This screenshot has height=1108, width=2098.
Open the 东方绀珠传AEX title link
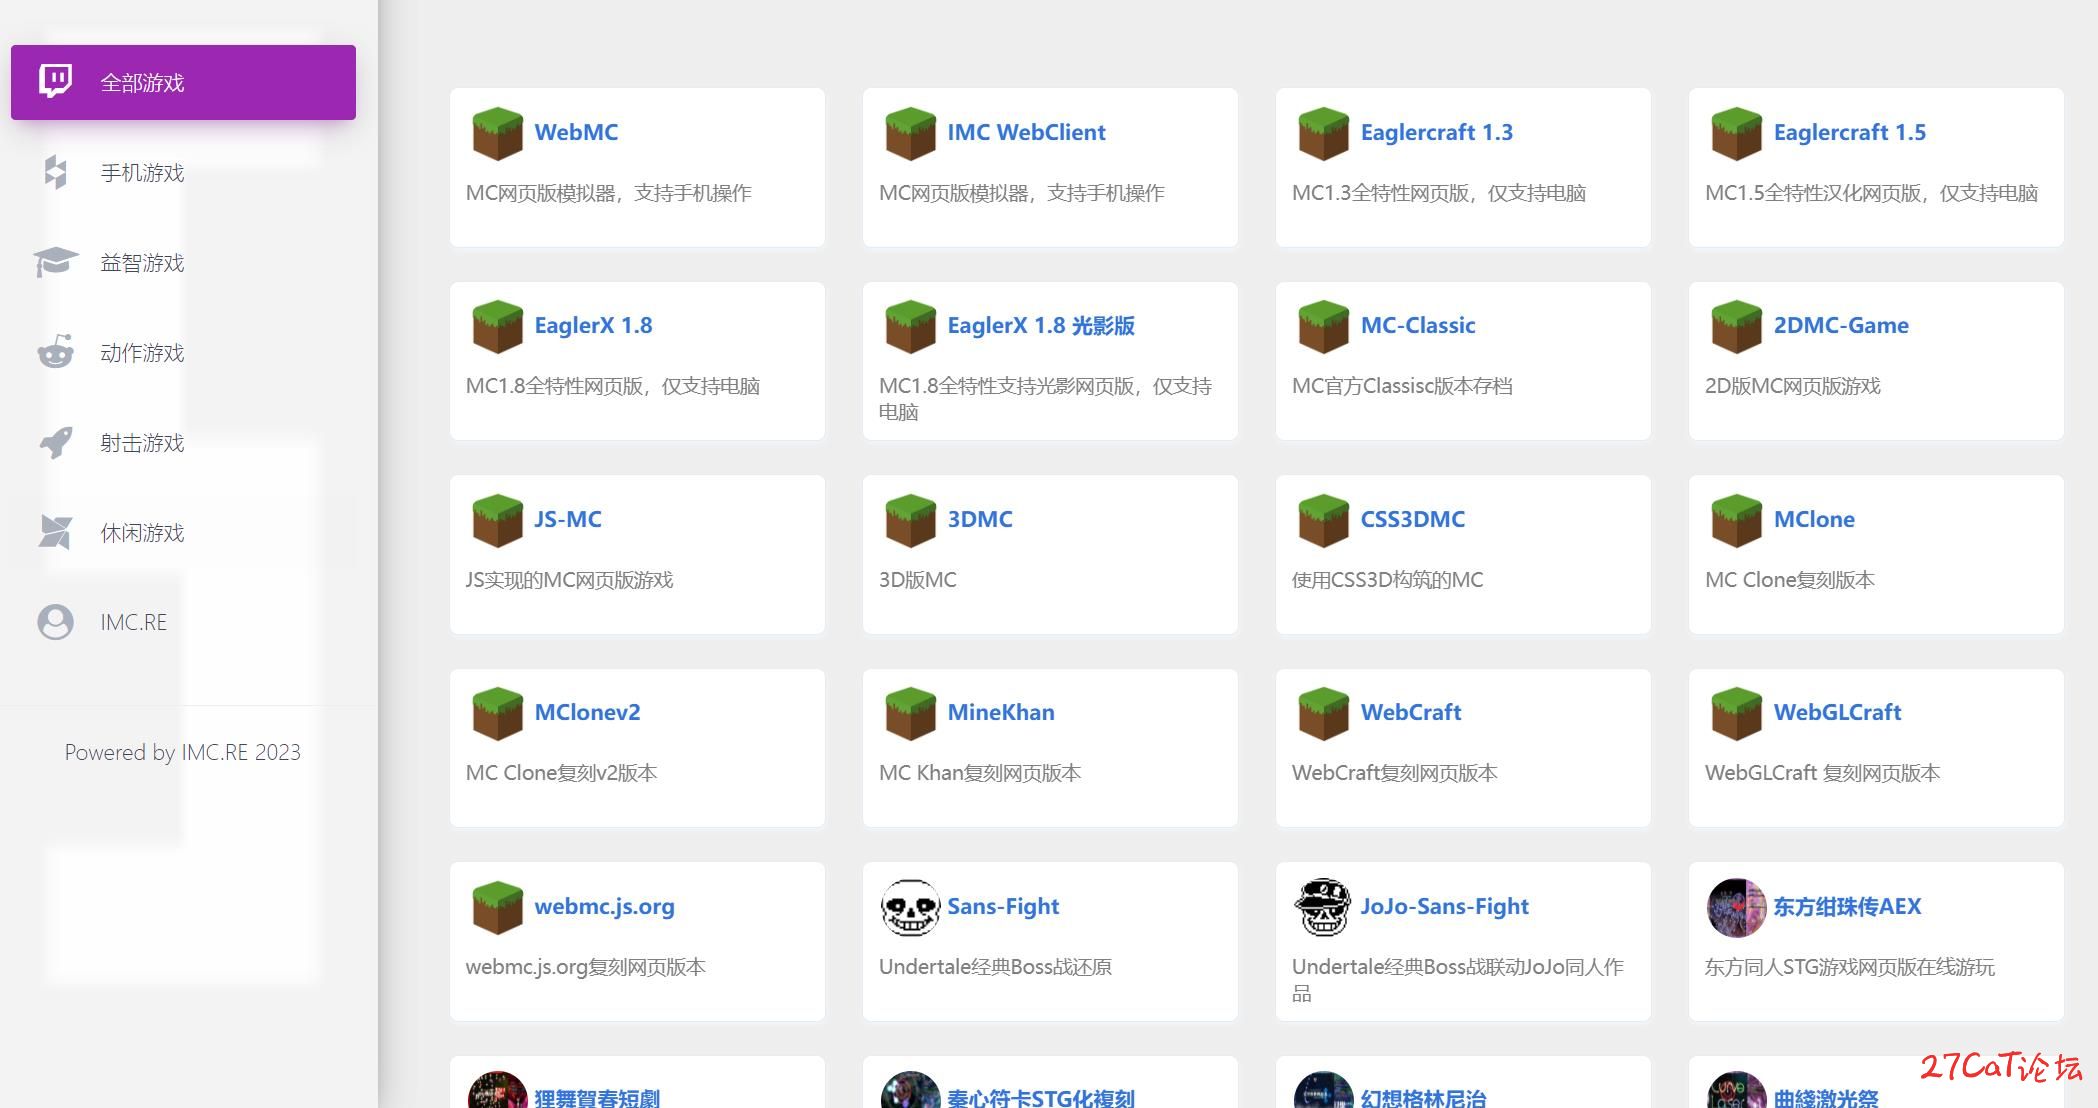pos(1847,906)
